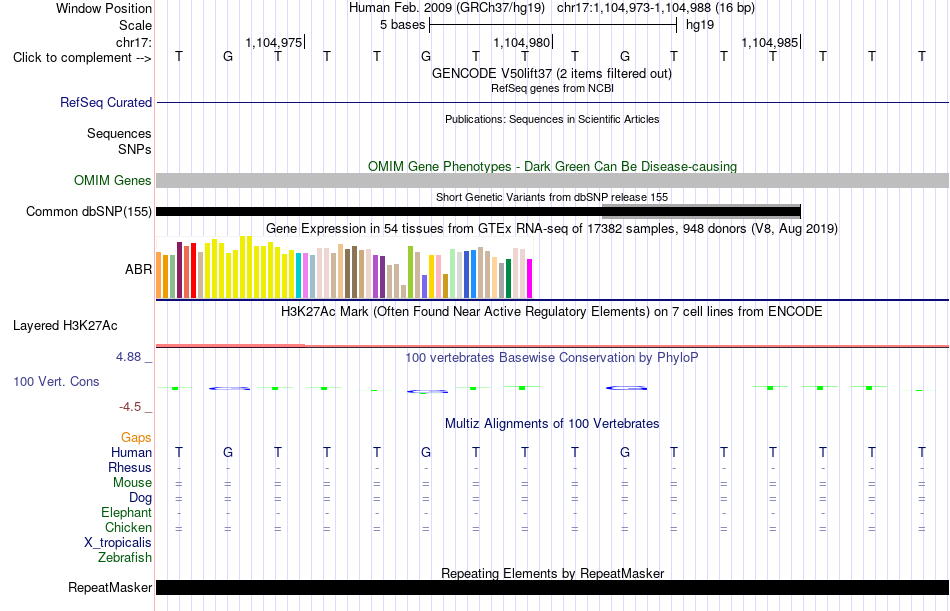
Task: Click the 1,104,985 position marker
Action: tap(769, 42)
